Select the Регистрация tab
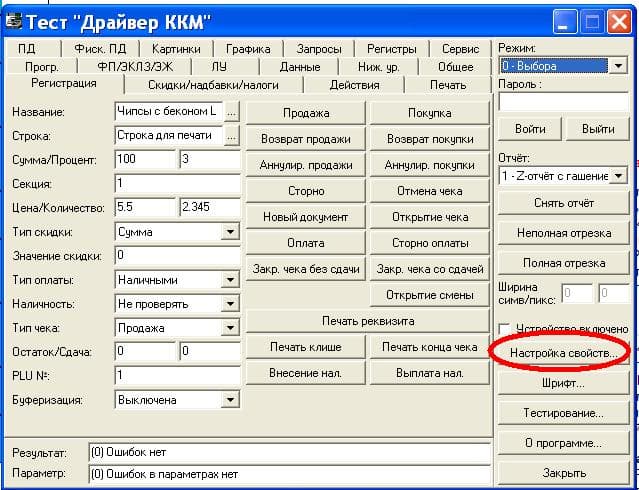 [x=64, y=84]
